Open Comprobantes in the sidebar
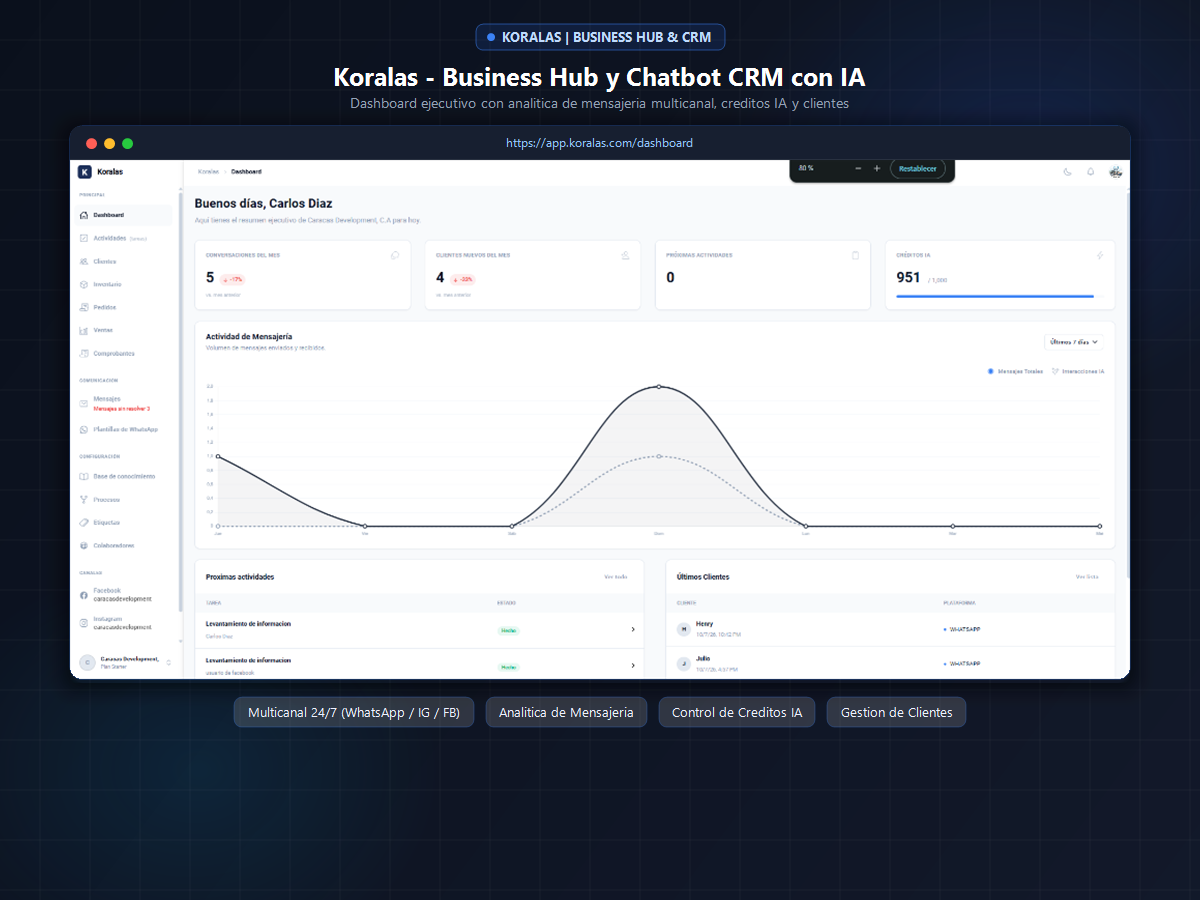Screen dimensions: 1200x900 [x=124, y=353]
